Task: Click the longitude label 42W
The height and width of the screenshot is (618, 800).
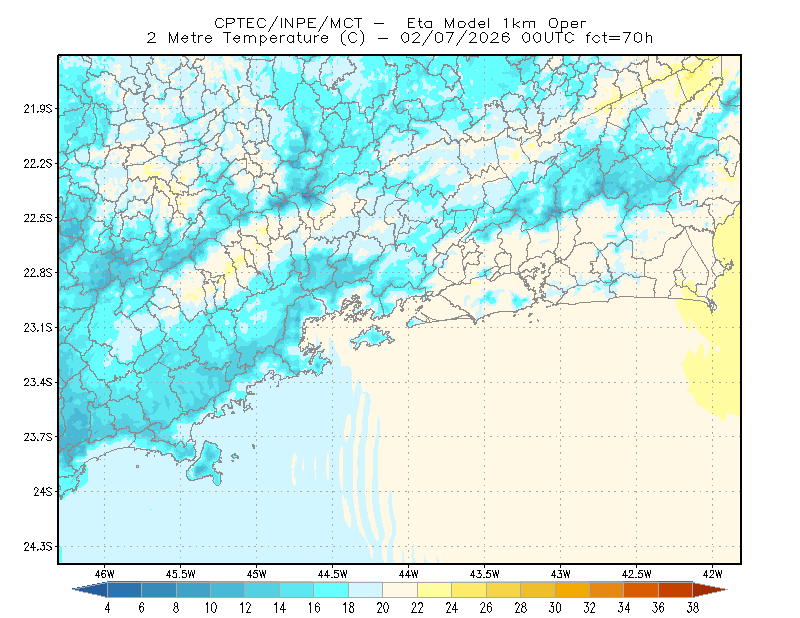Action: (x=713, y=574)
